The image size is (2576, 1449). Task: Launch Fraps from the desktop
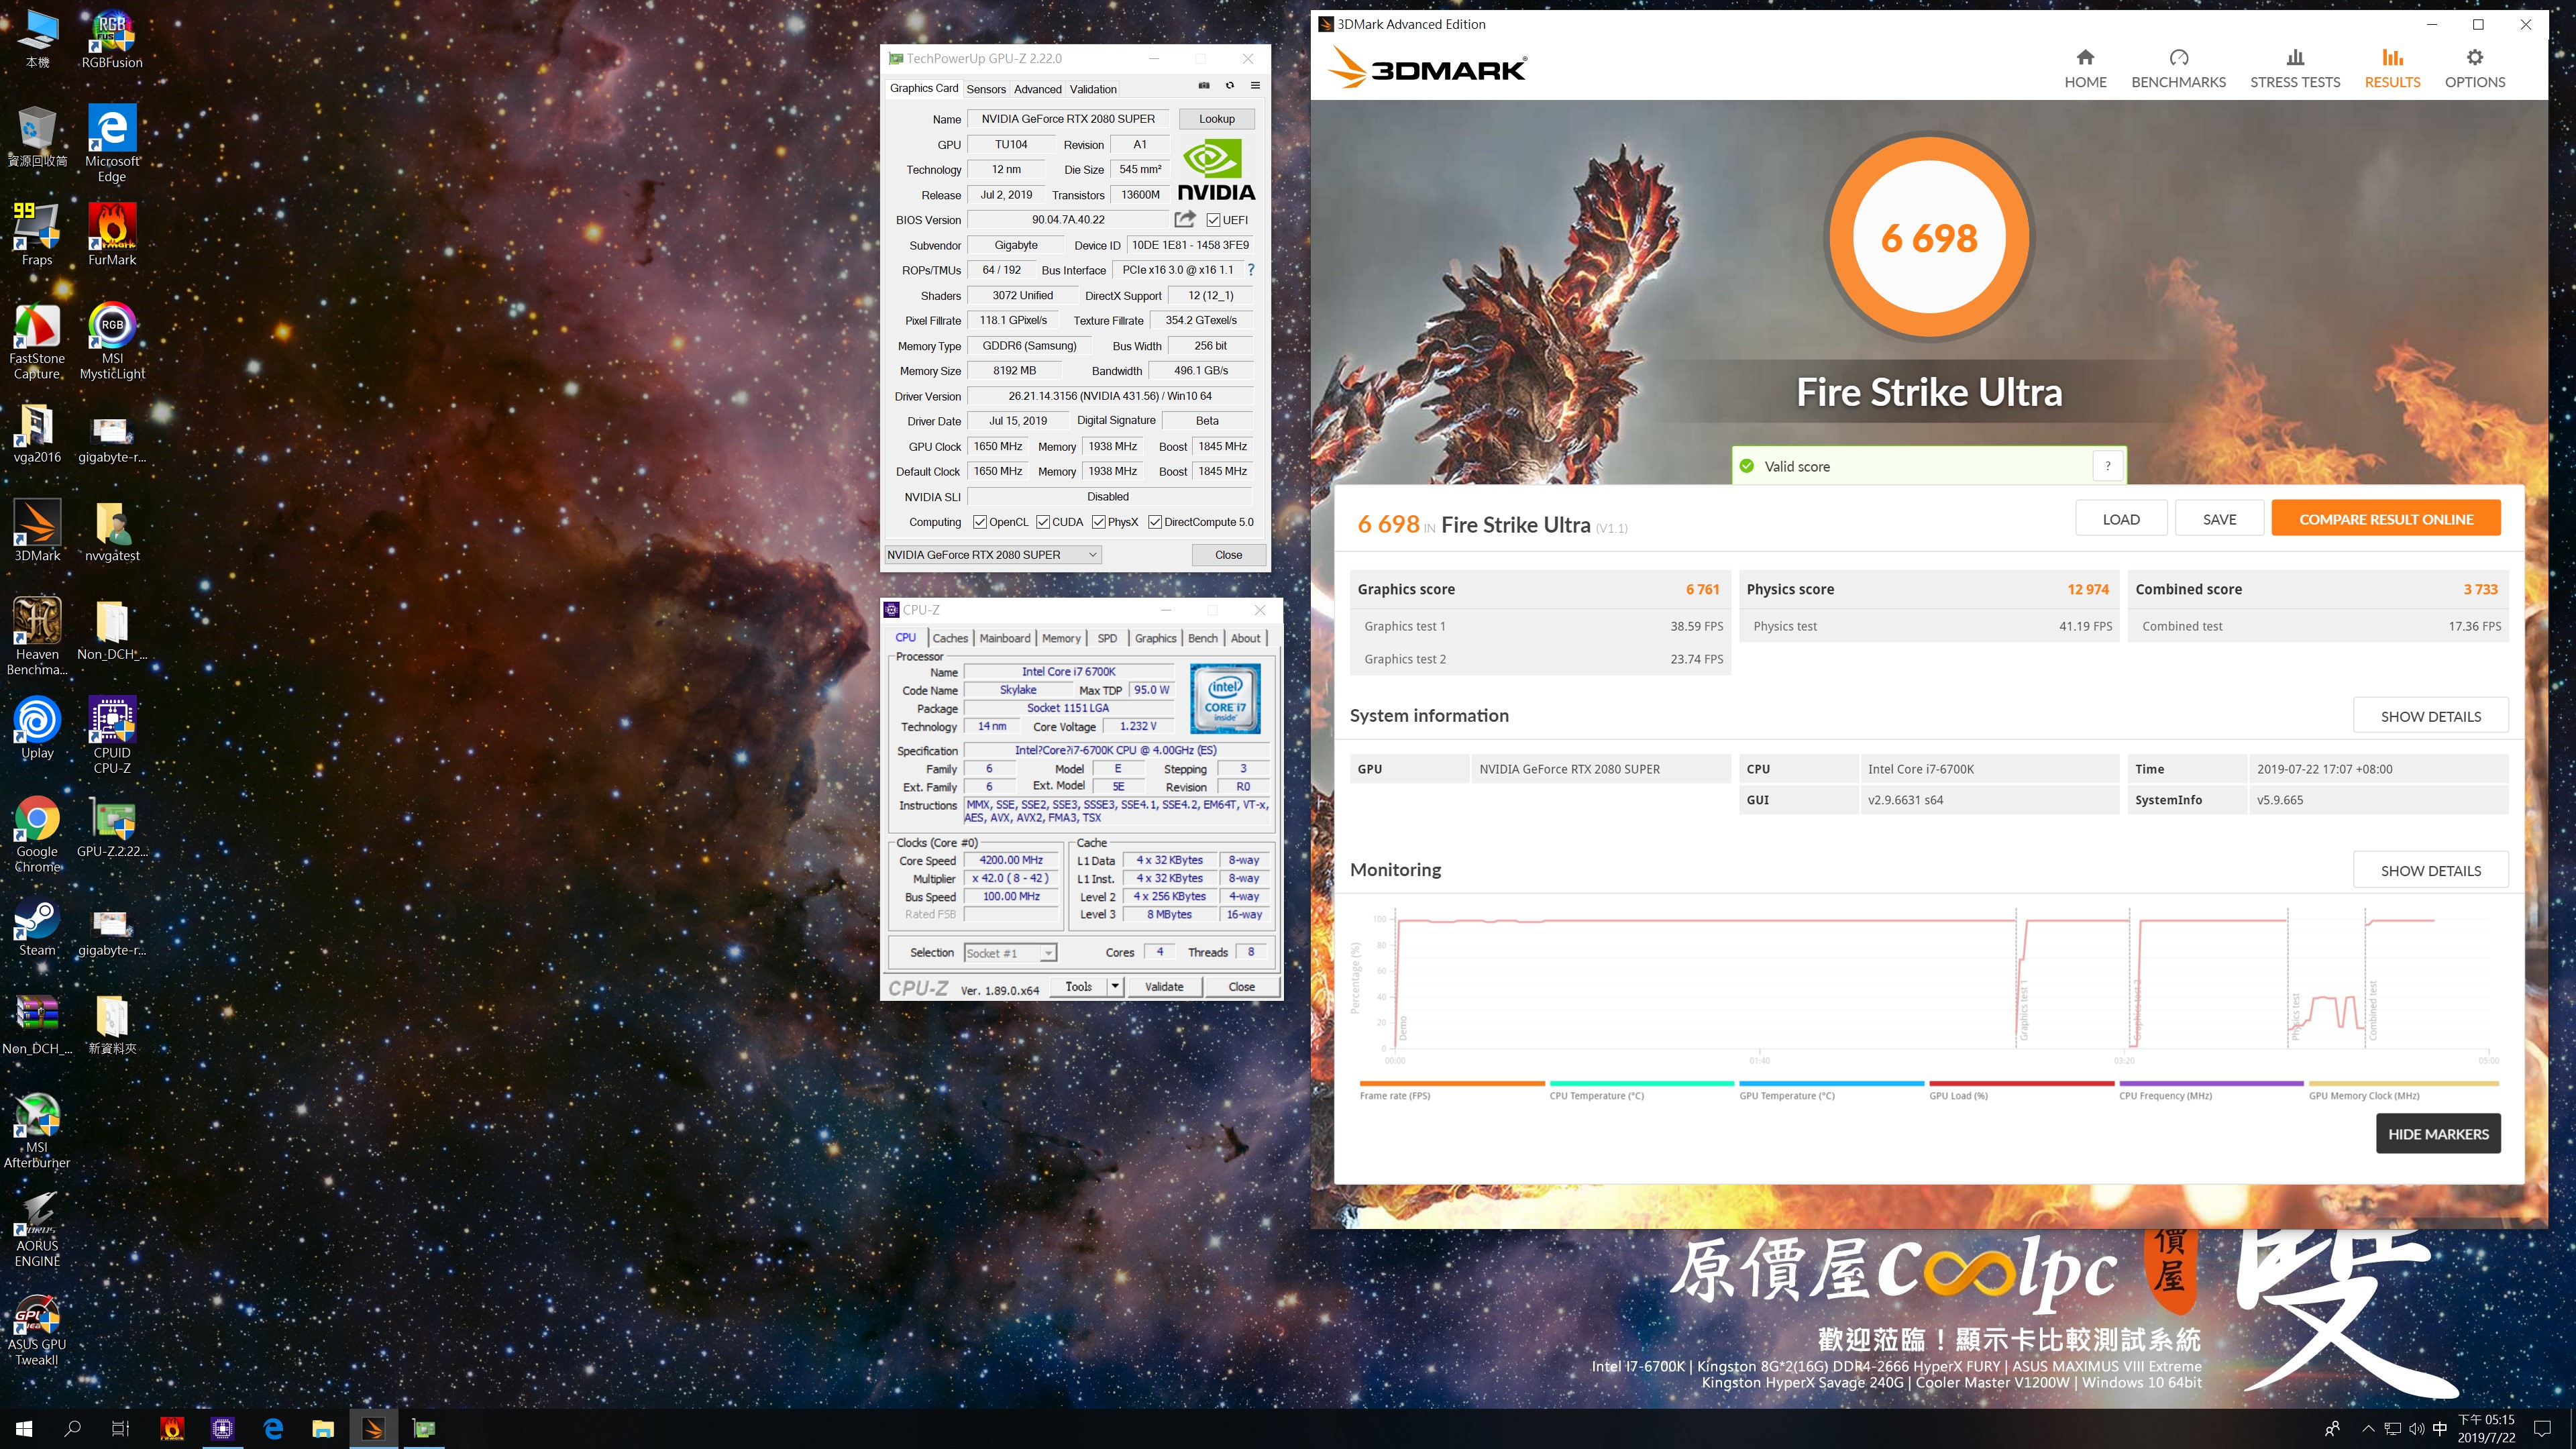point(37,234)
